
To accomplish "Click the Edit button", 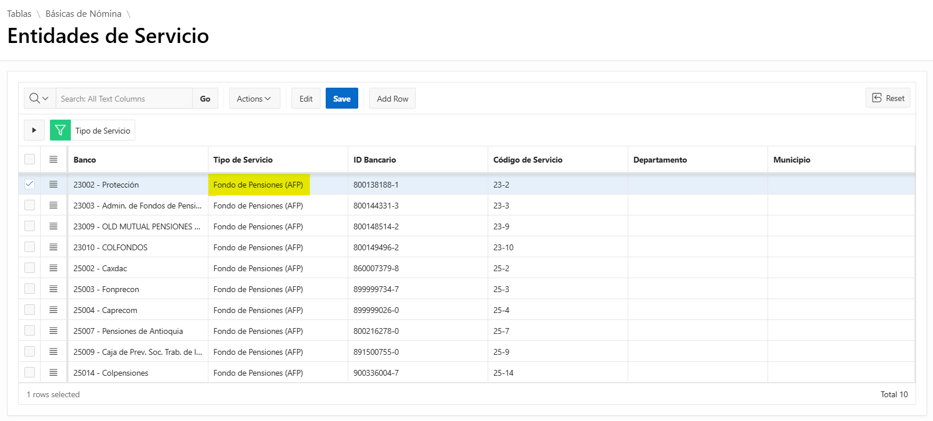I will coord(306,99).
